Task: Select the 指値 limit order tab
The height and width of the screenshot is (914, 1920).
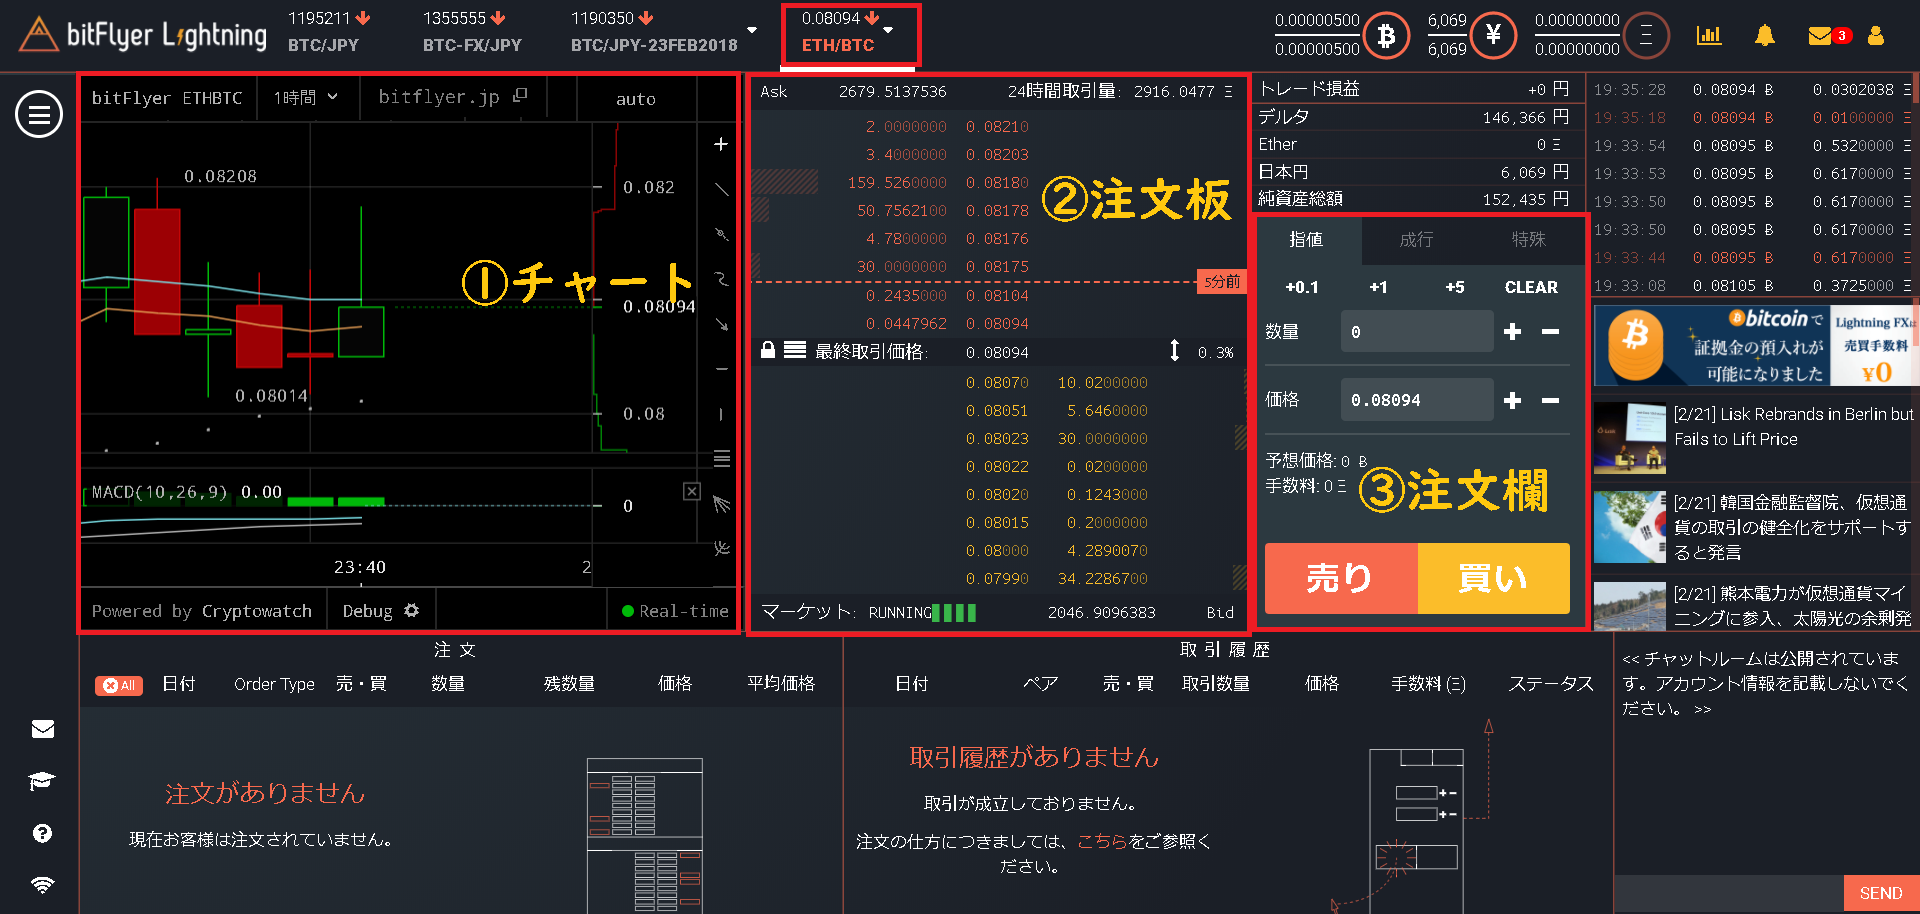Action: [x=1306, y=239]
